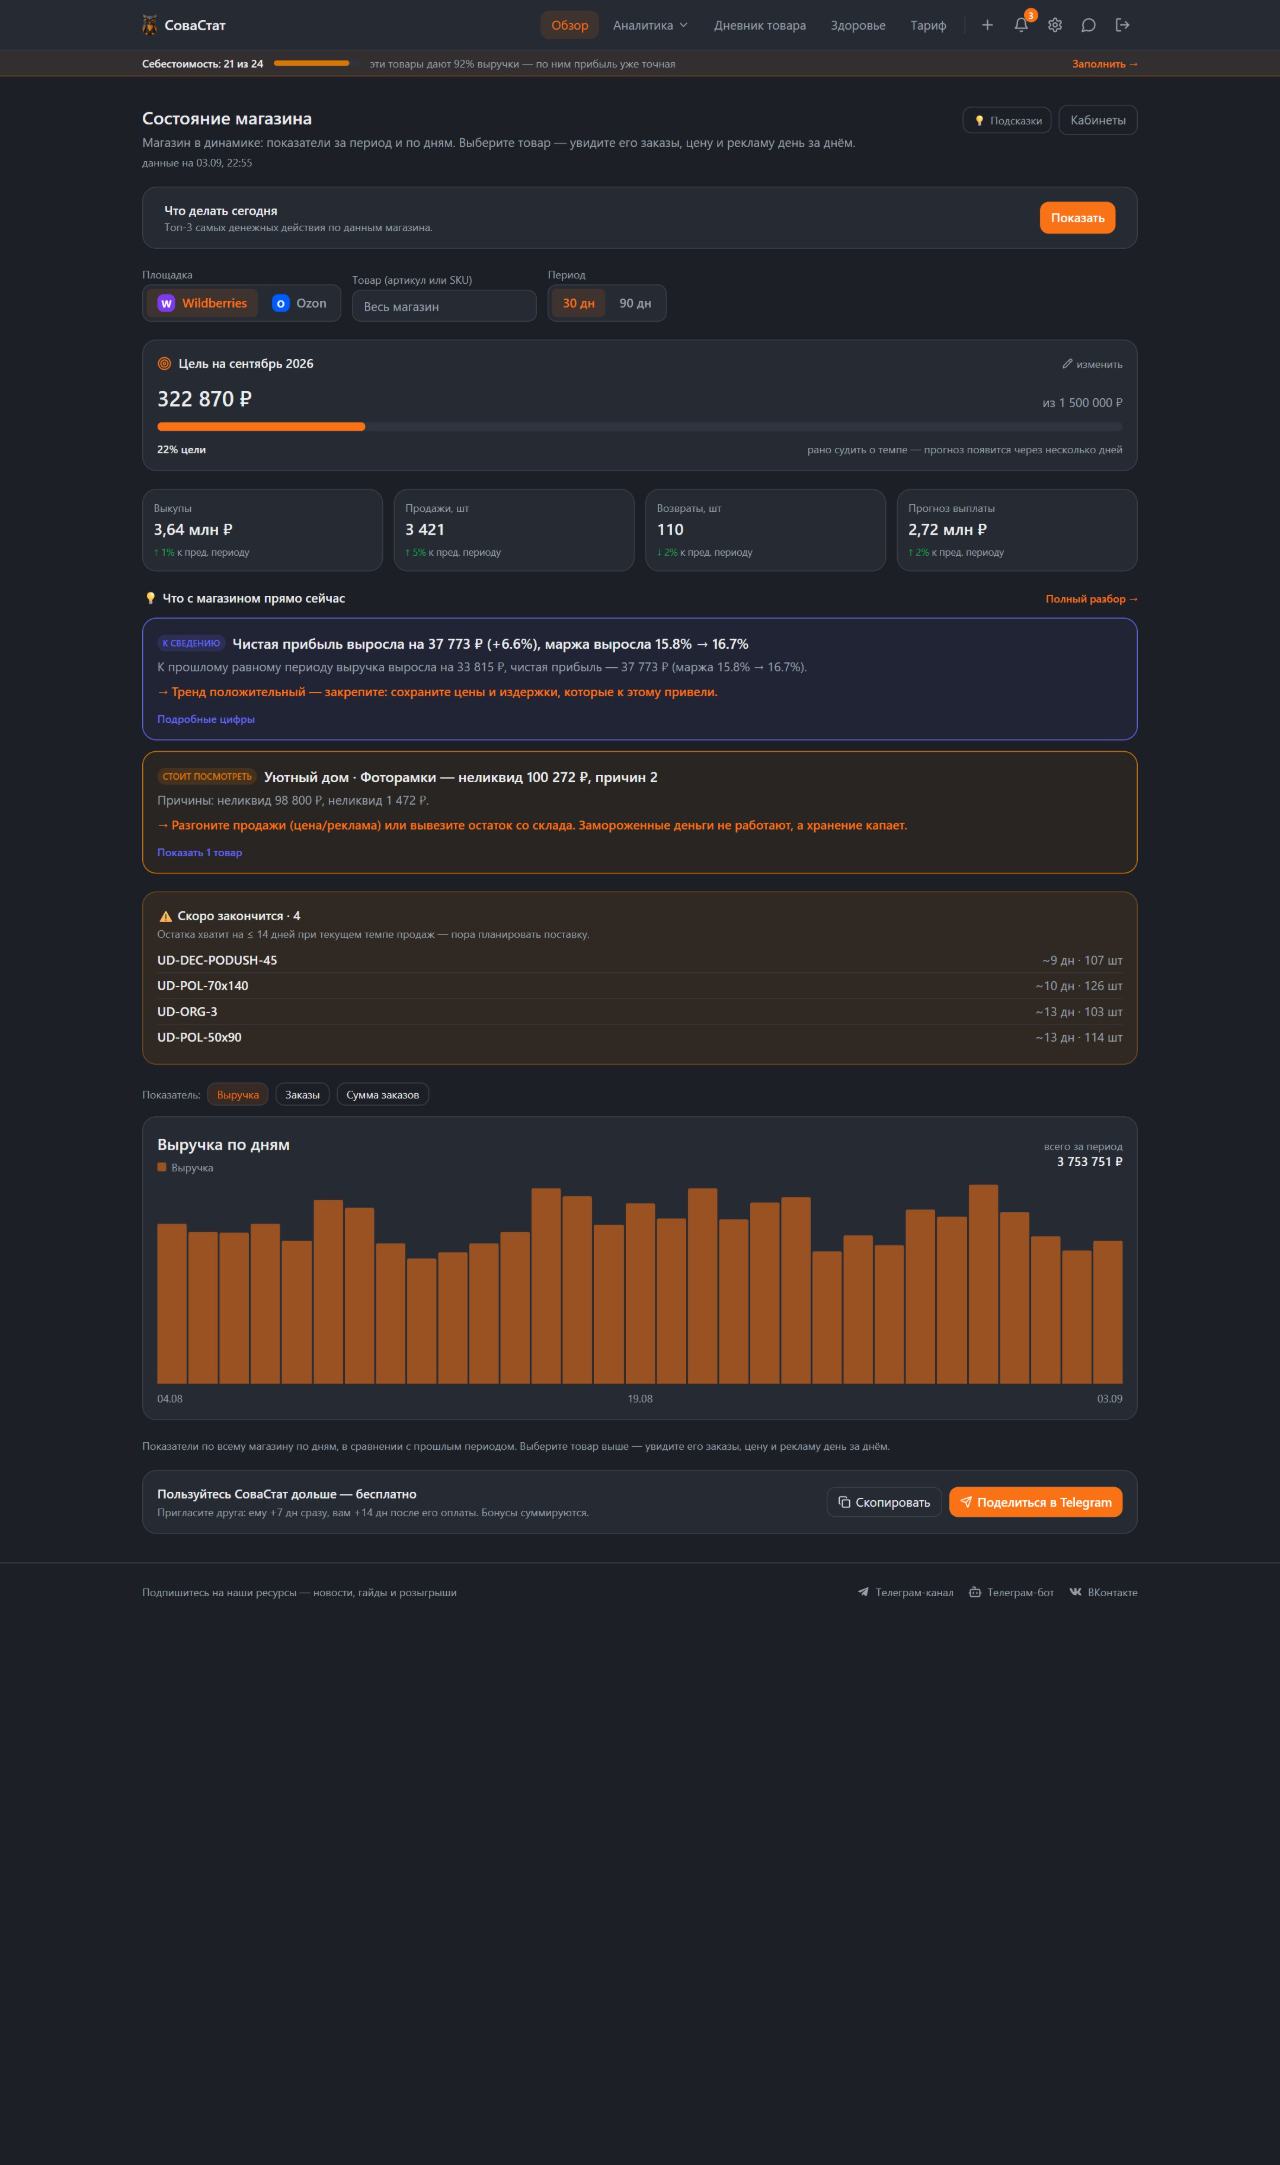The image size is (1280, 2165).
Task: Click the СоваСтат owl logo
Action: 150,25
